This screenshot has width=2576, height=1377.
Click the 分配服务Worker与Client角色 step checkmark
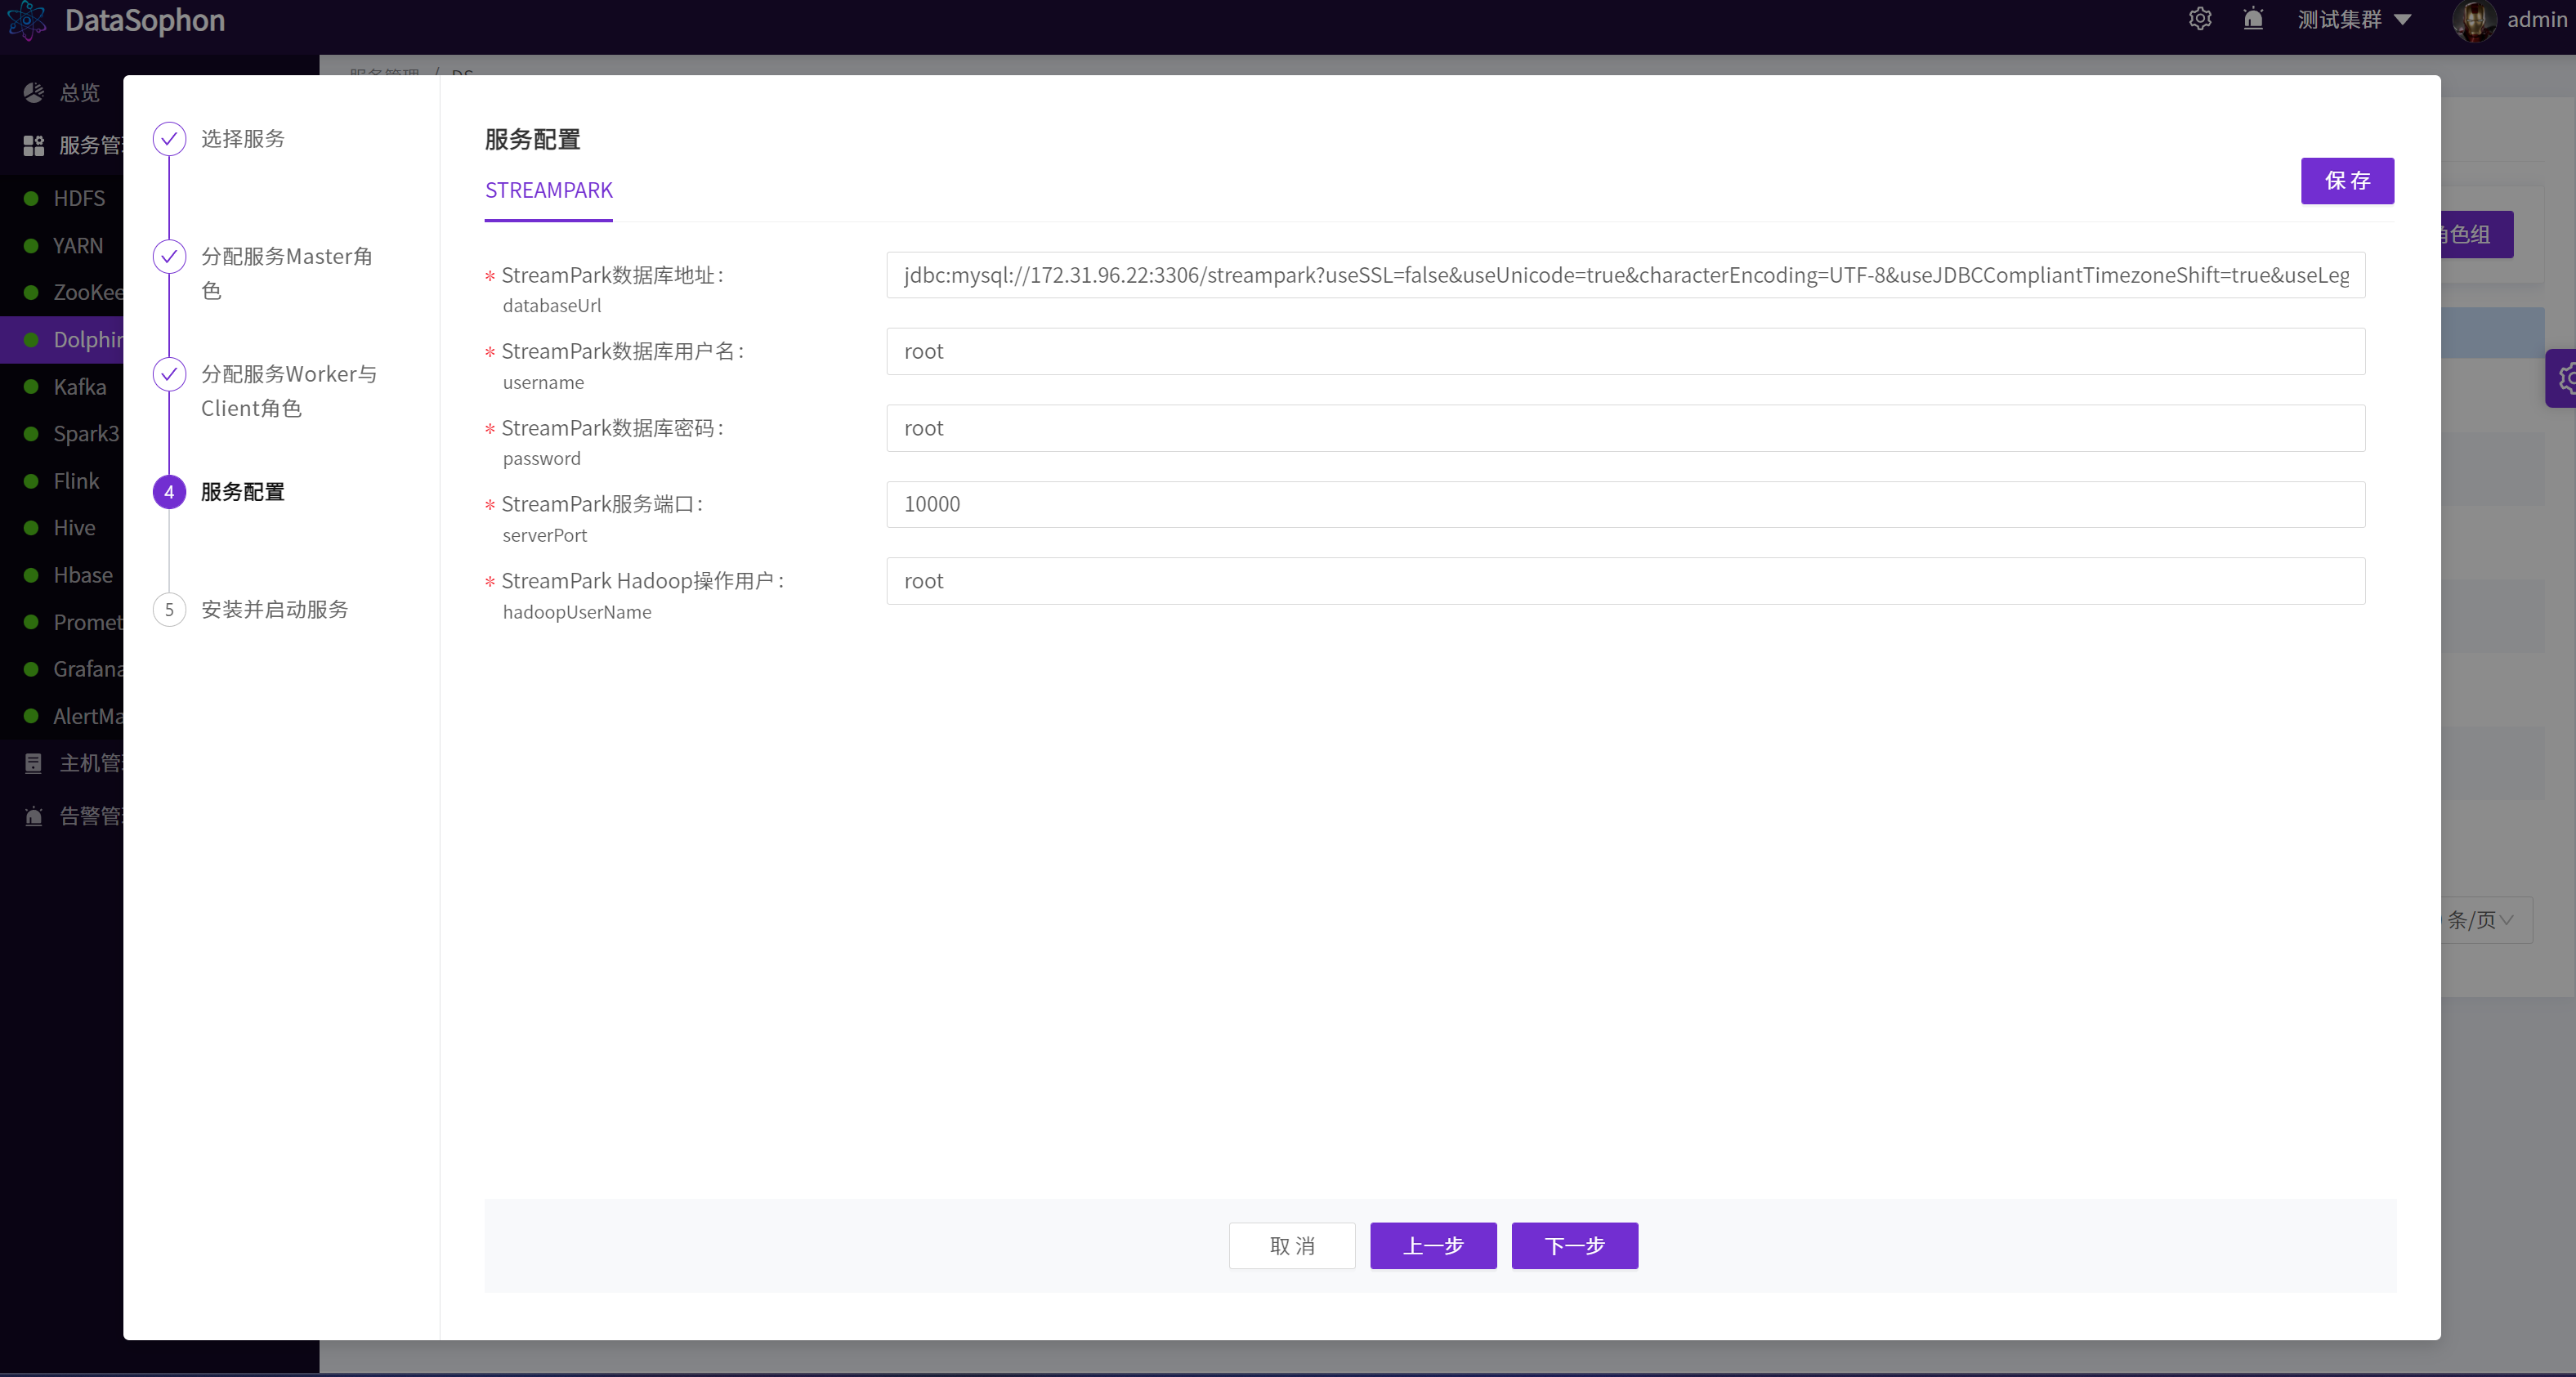[169, 374]
